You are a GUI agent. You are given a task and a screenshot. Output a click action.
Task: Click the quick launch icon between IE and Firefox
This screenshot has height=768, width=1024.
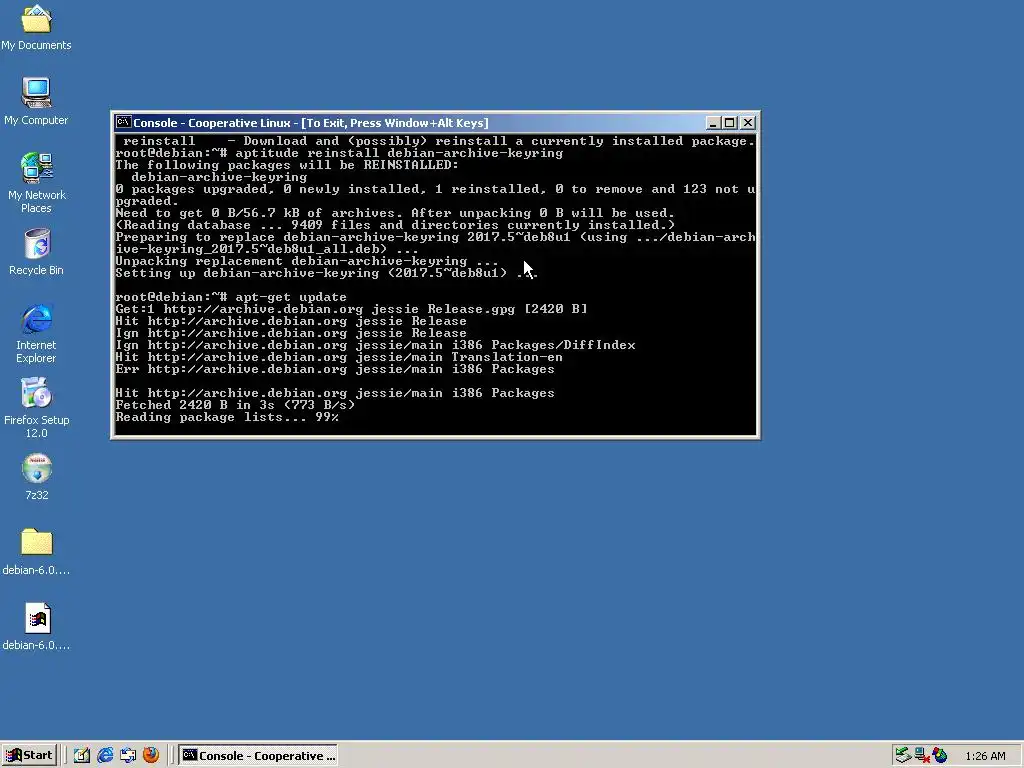click(x=128, y=756)
